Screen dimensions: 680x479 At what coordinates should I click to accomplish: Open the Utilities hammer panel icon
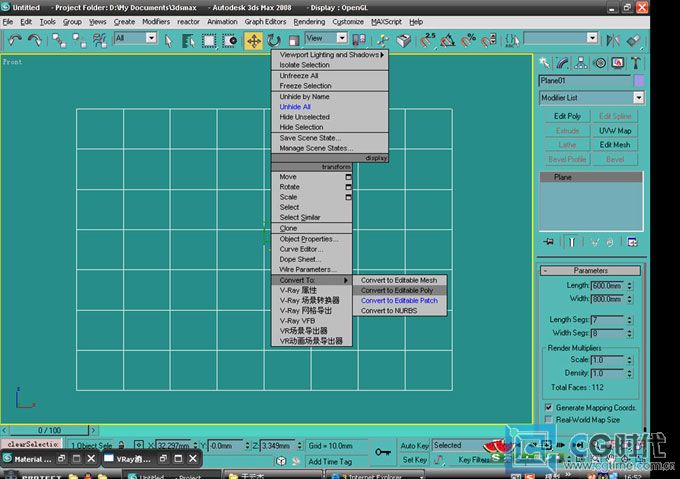636,63
